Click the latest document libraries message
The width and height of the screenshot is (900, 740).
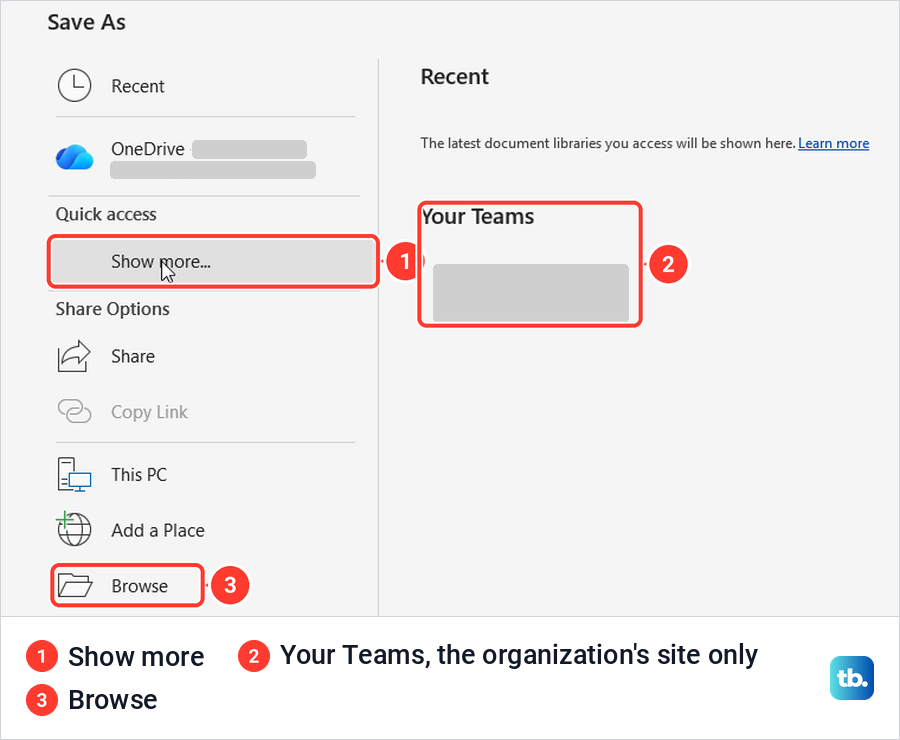[608, 143]
